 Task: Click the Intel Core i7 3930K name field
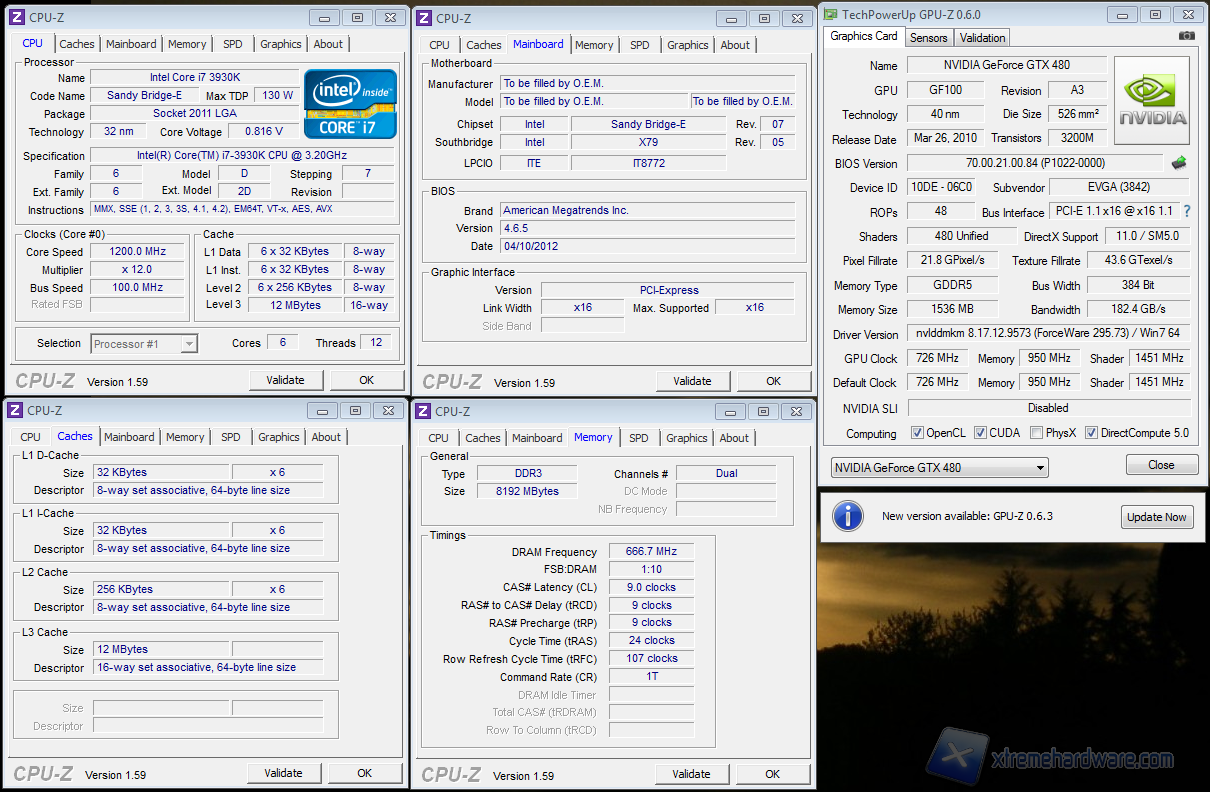click(194, 77)
